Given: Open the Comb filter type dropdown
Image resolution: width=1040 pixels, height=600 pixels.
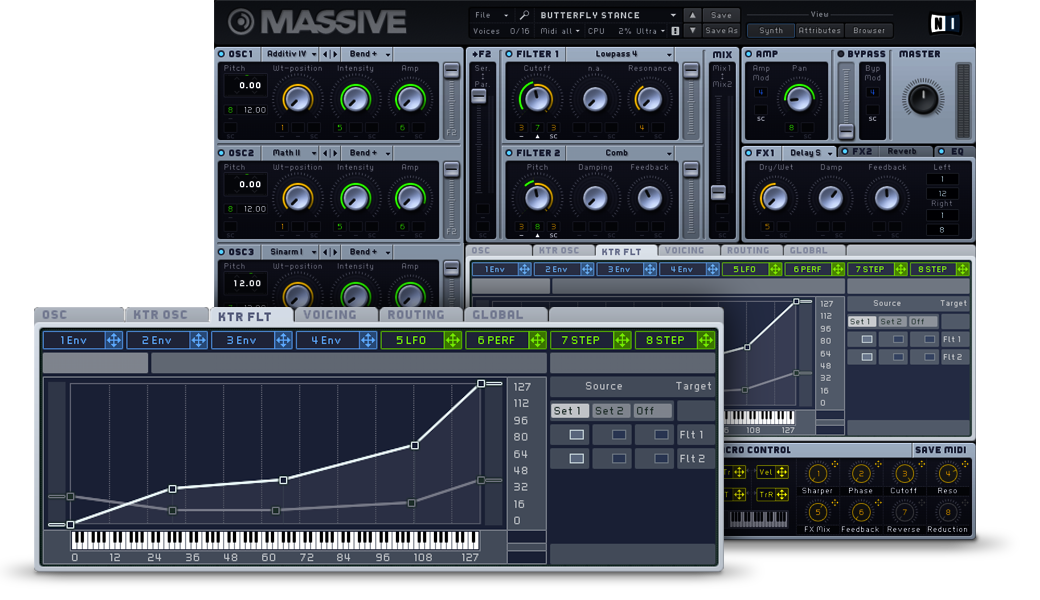Looking at the screenshot, I should [x=621, y=153].
